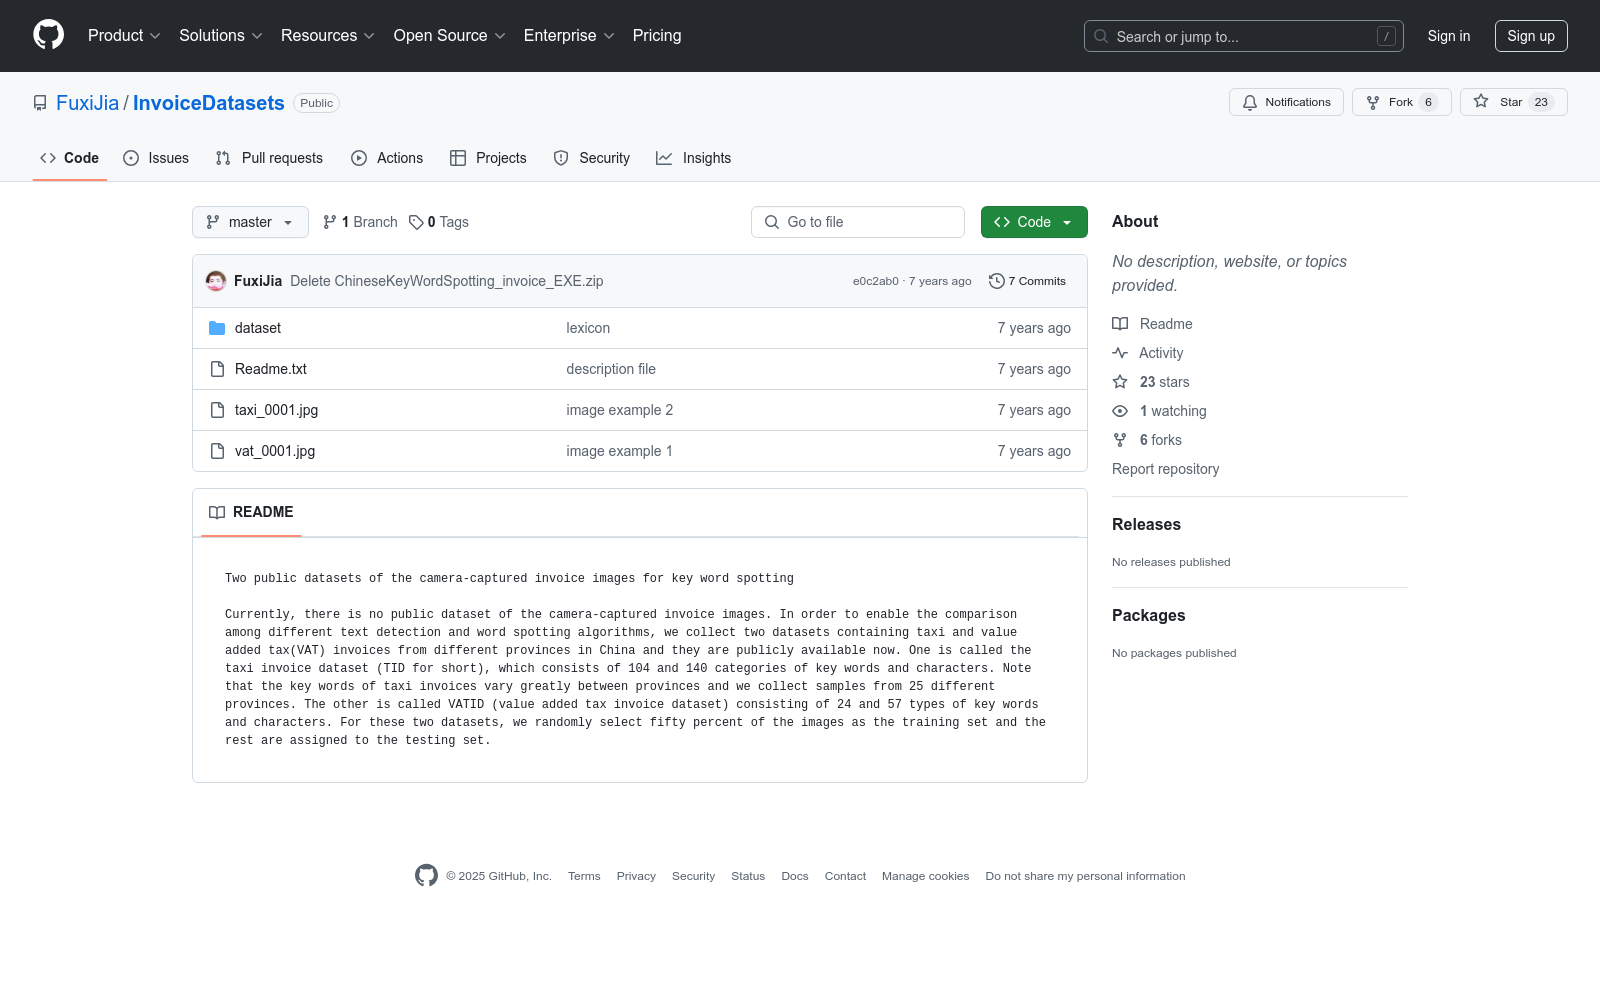1600x1000 pixels.
Task: Open the footer Status link
Action: coord(748,876)
